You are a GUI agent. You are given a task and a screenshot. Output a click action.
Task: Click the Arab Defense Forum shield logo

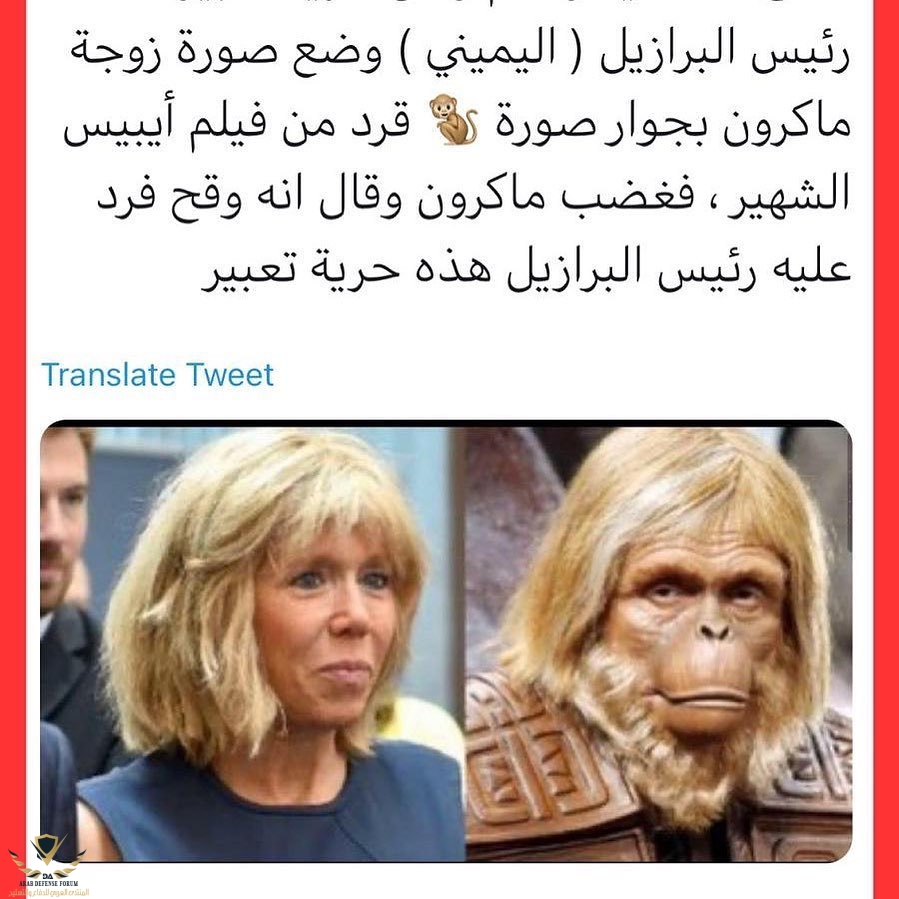click(47, 856)
